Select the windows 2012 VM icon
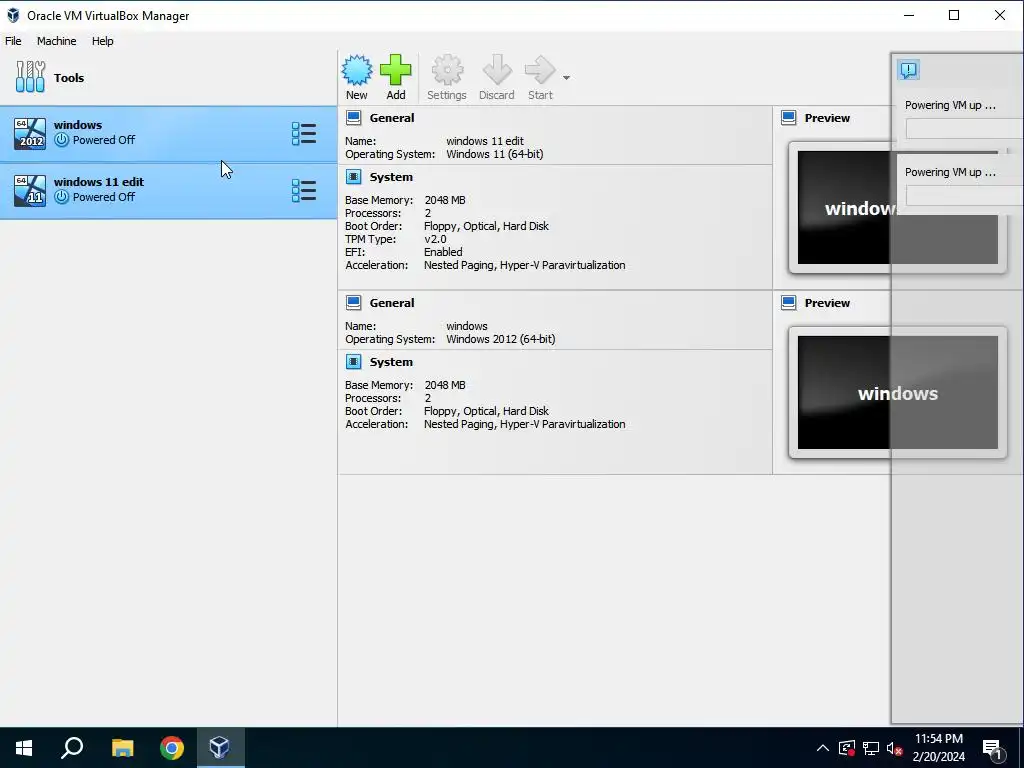The width and height of the screenshot is (1024, 768). (x=30, y=133)
